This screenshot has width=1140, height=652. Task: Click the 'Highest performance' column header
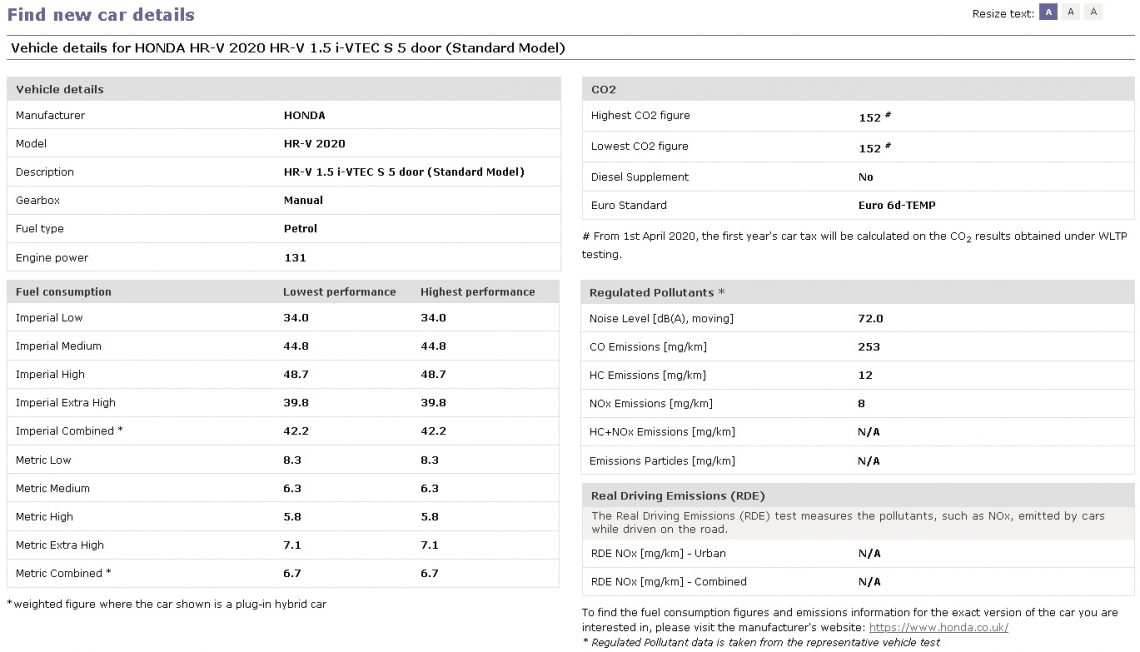tap(477, 292)
